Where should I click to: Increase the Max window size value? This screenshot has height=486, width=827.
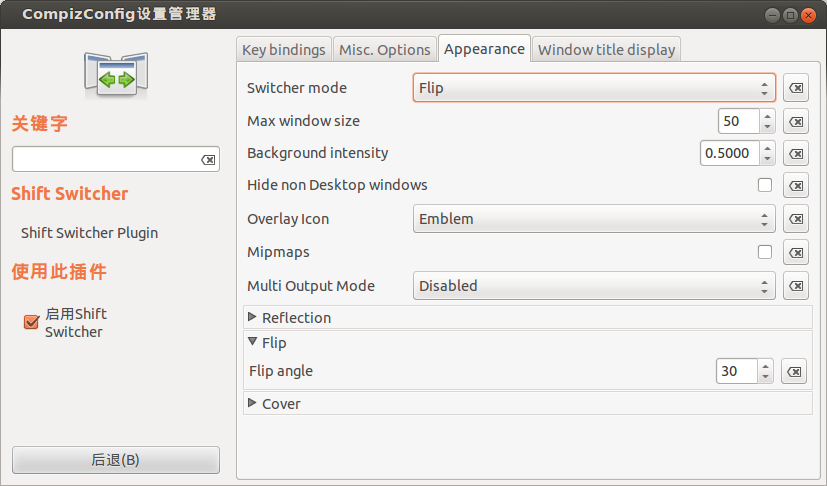(767, 116)
